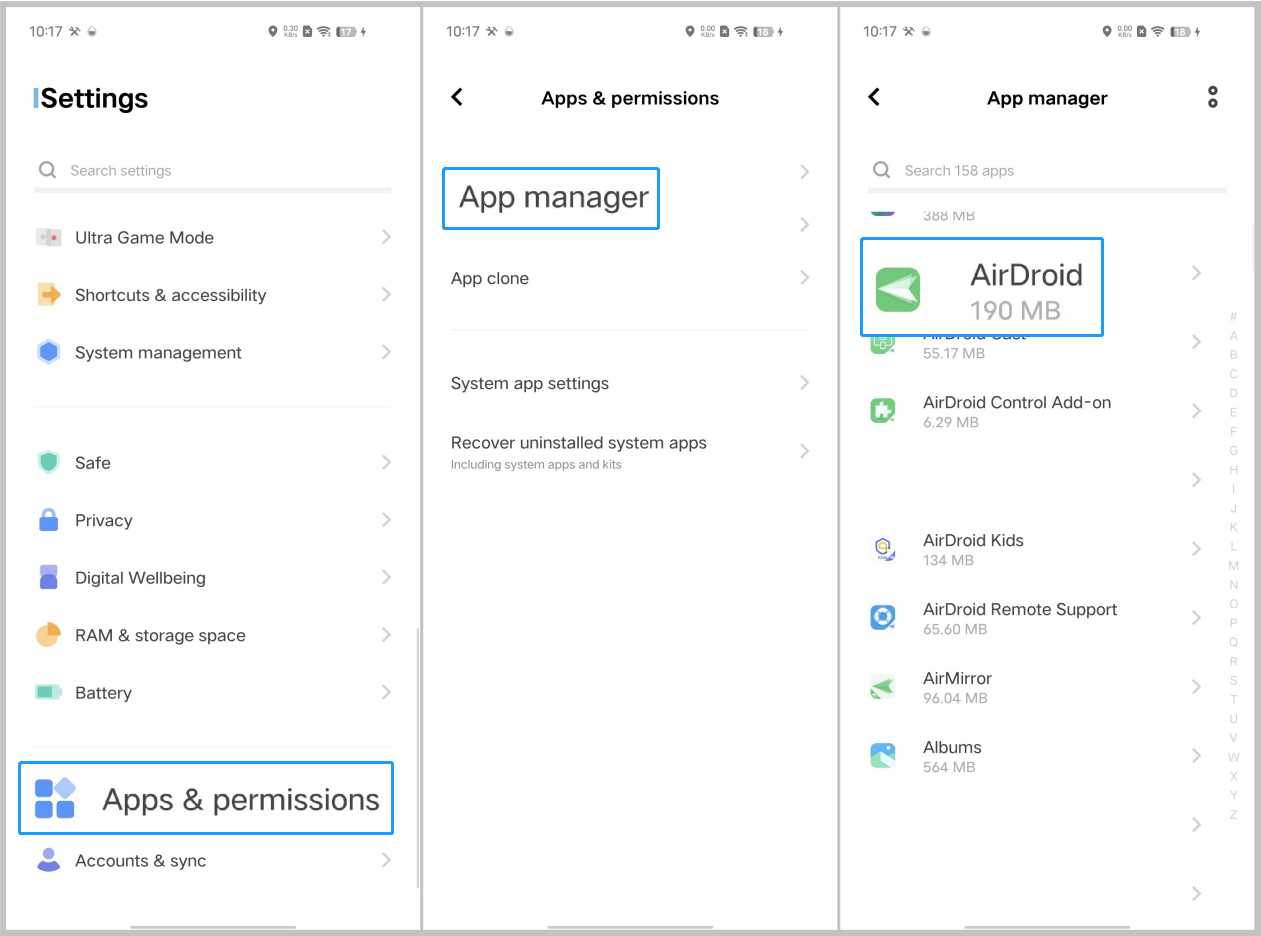Expand the AirDroid Kids chevron
The height and width of the screenshot is (936, 1261).
click(x=1196, y=548)
